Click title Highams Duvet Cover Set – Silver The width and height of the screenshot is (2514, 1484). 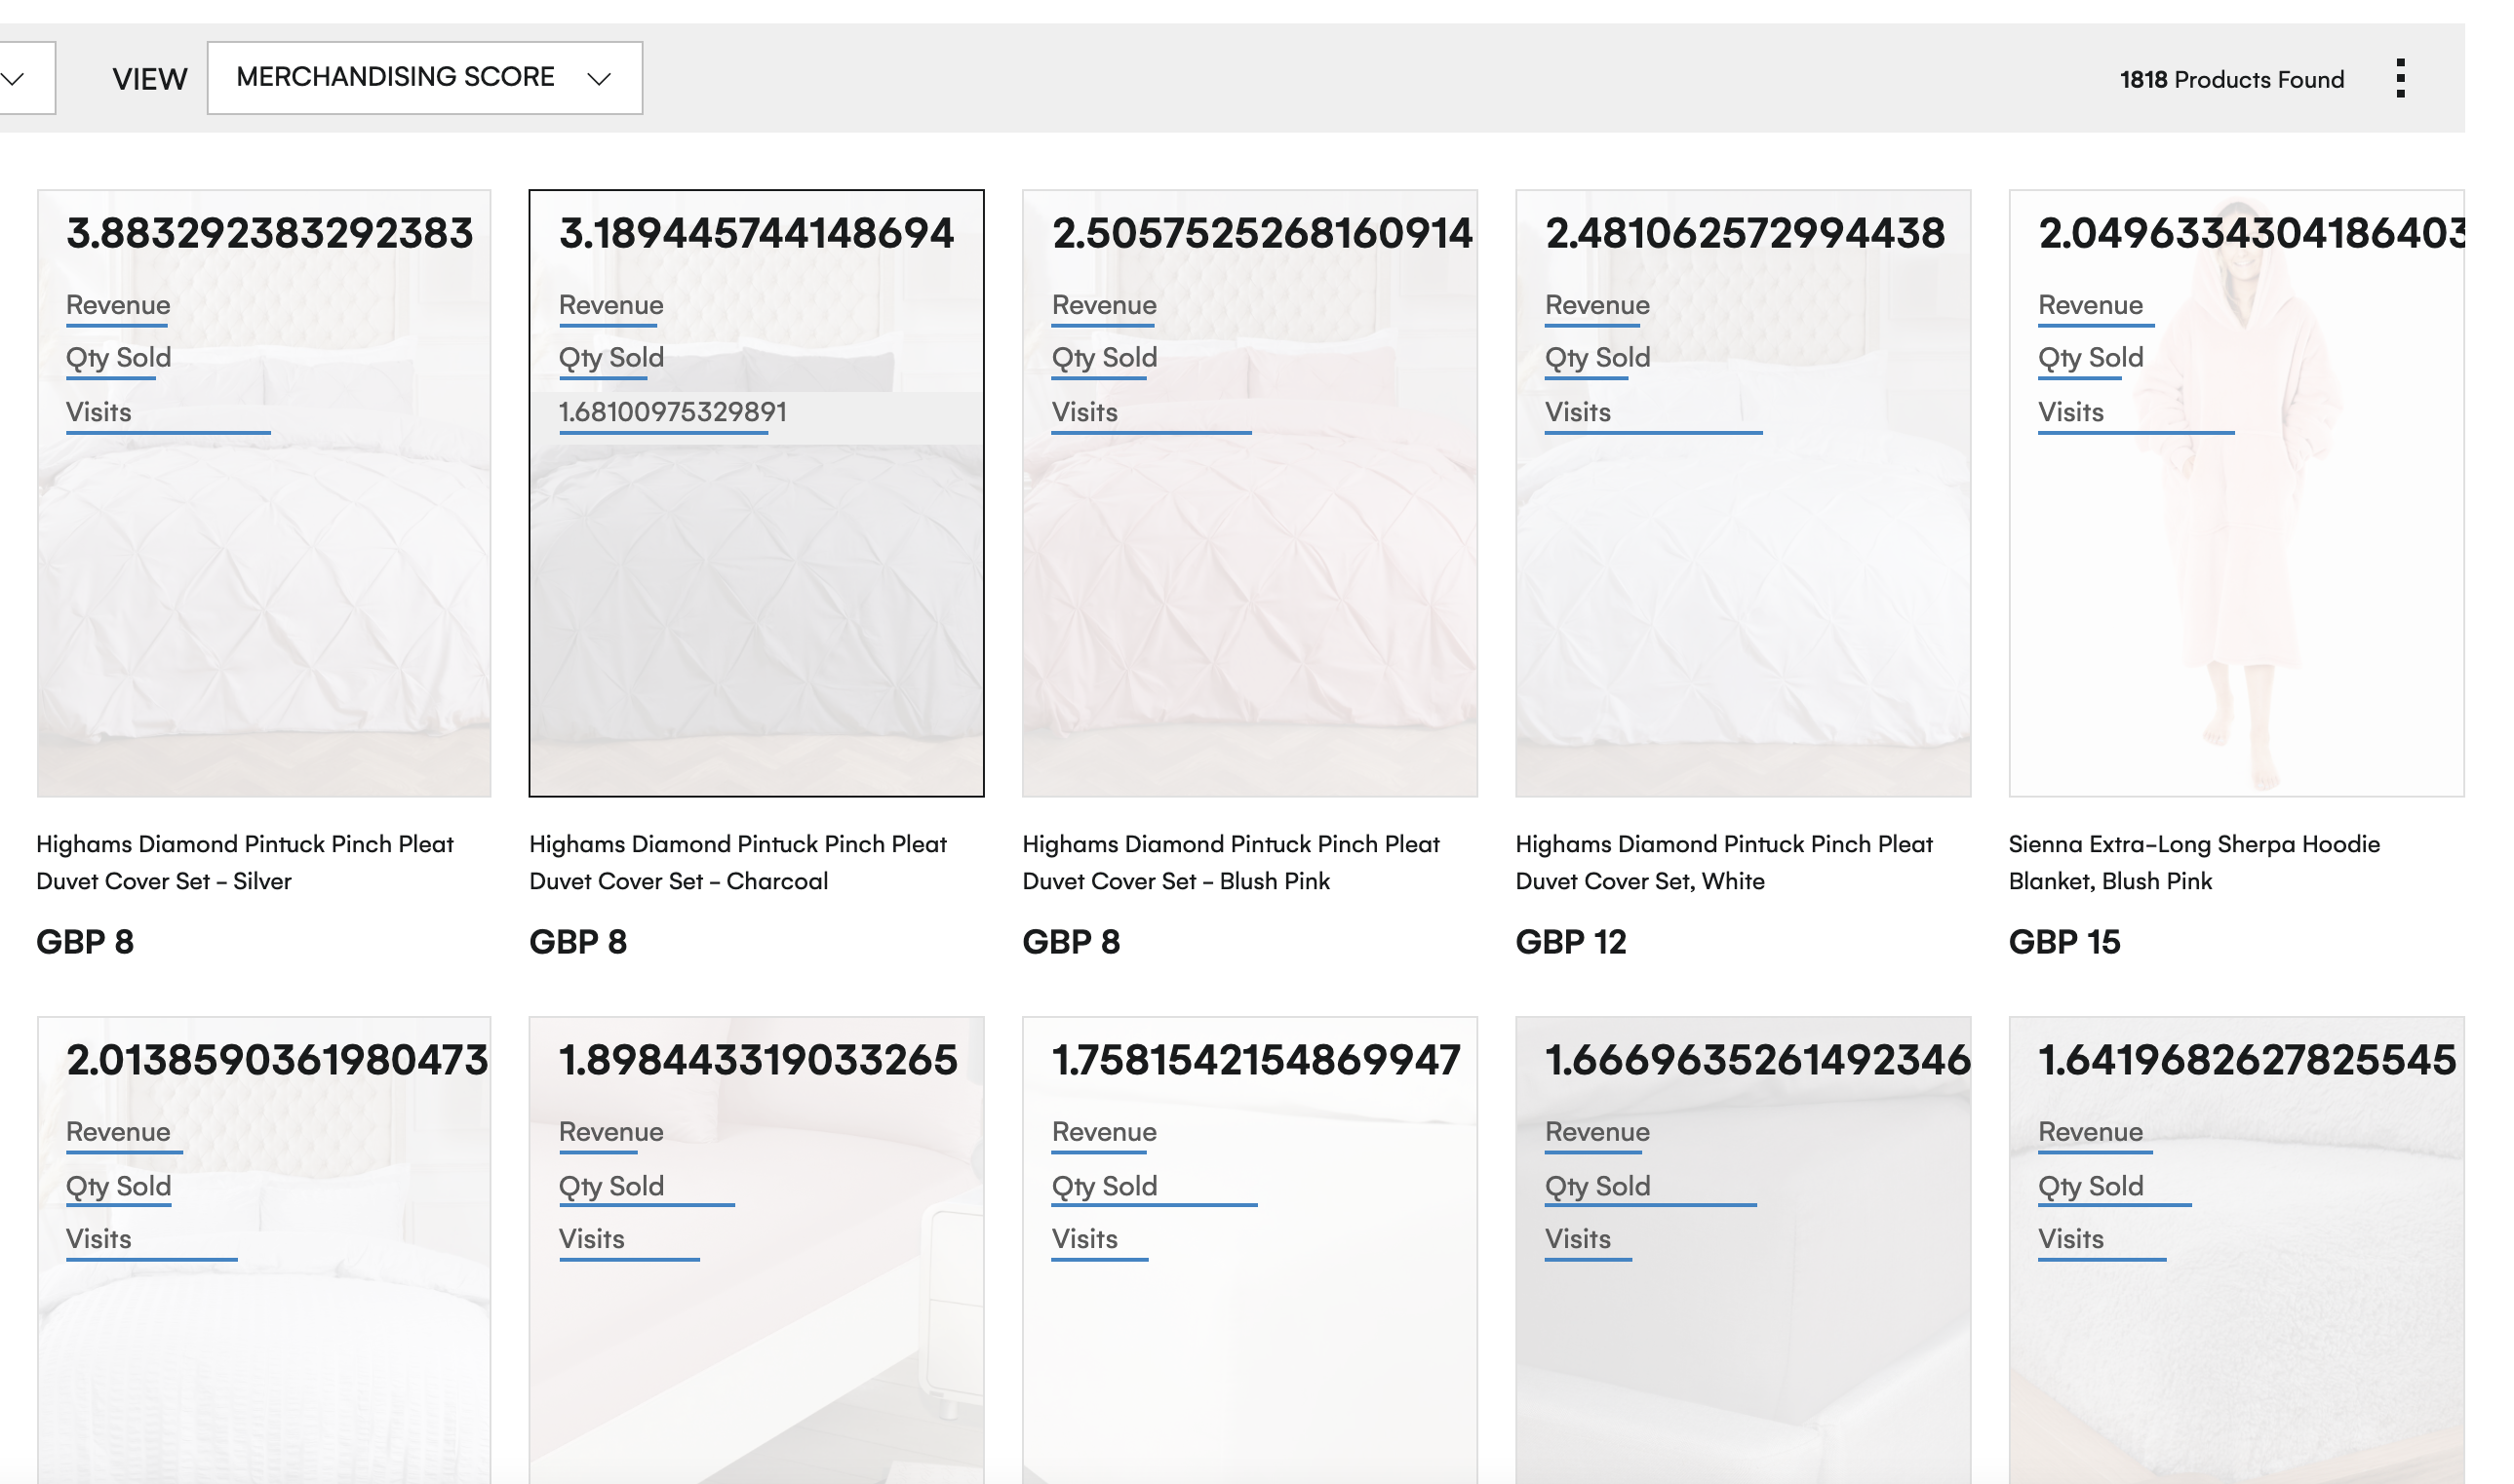(245, 862)
